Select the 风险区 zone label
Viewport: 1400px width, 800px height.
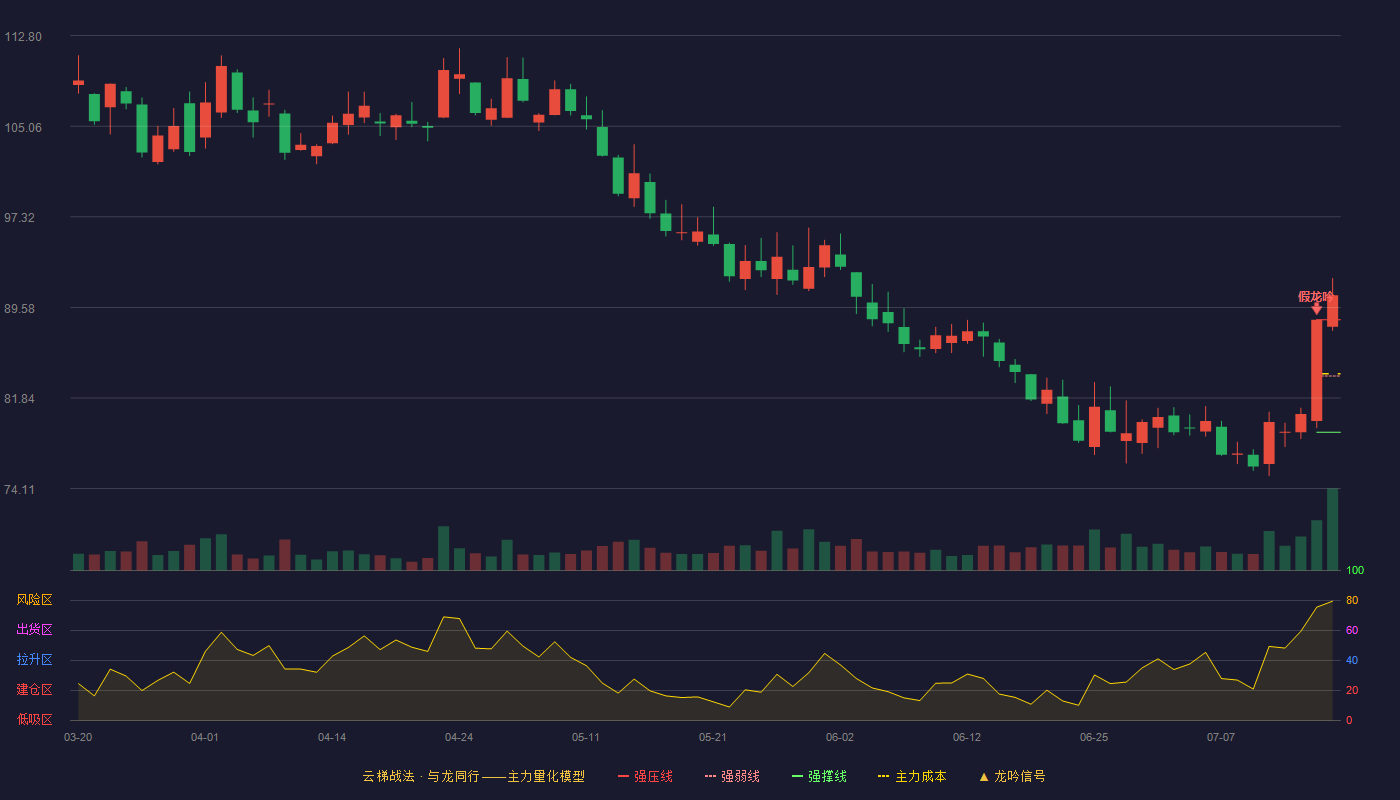(34, 600)
